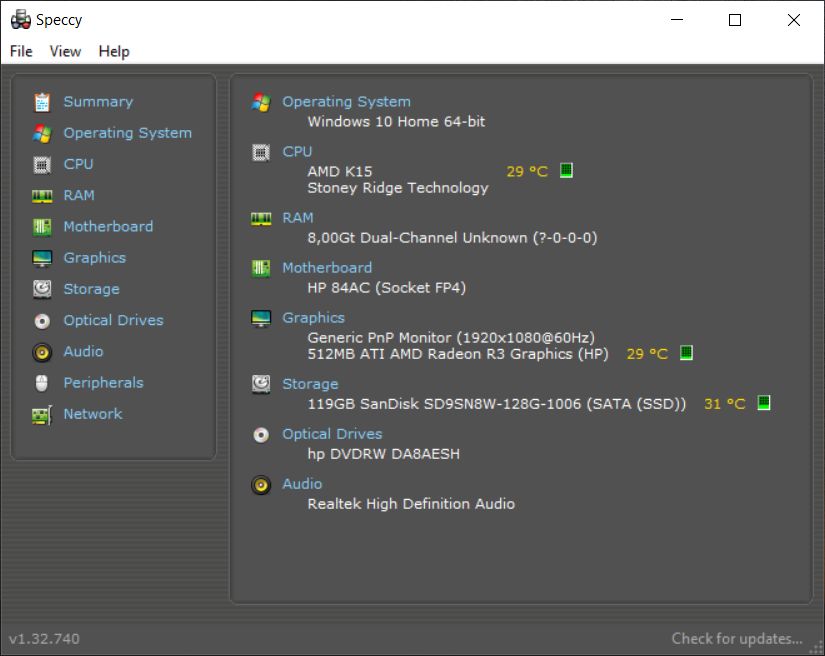Click the Generic PnP Monitor text
This screenshot has width=825, height=656.
point(451,337)
